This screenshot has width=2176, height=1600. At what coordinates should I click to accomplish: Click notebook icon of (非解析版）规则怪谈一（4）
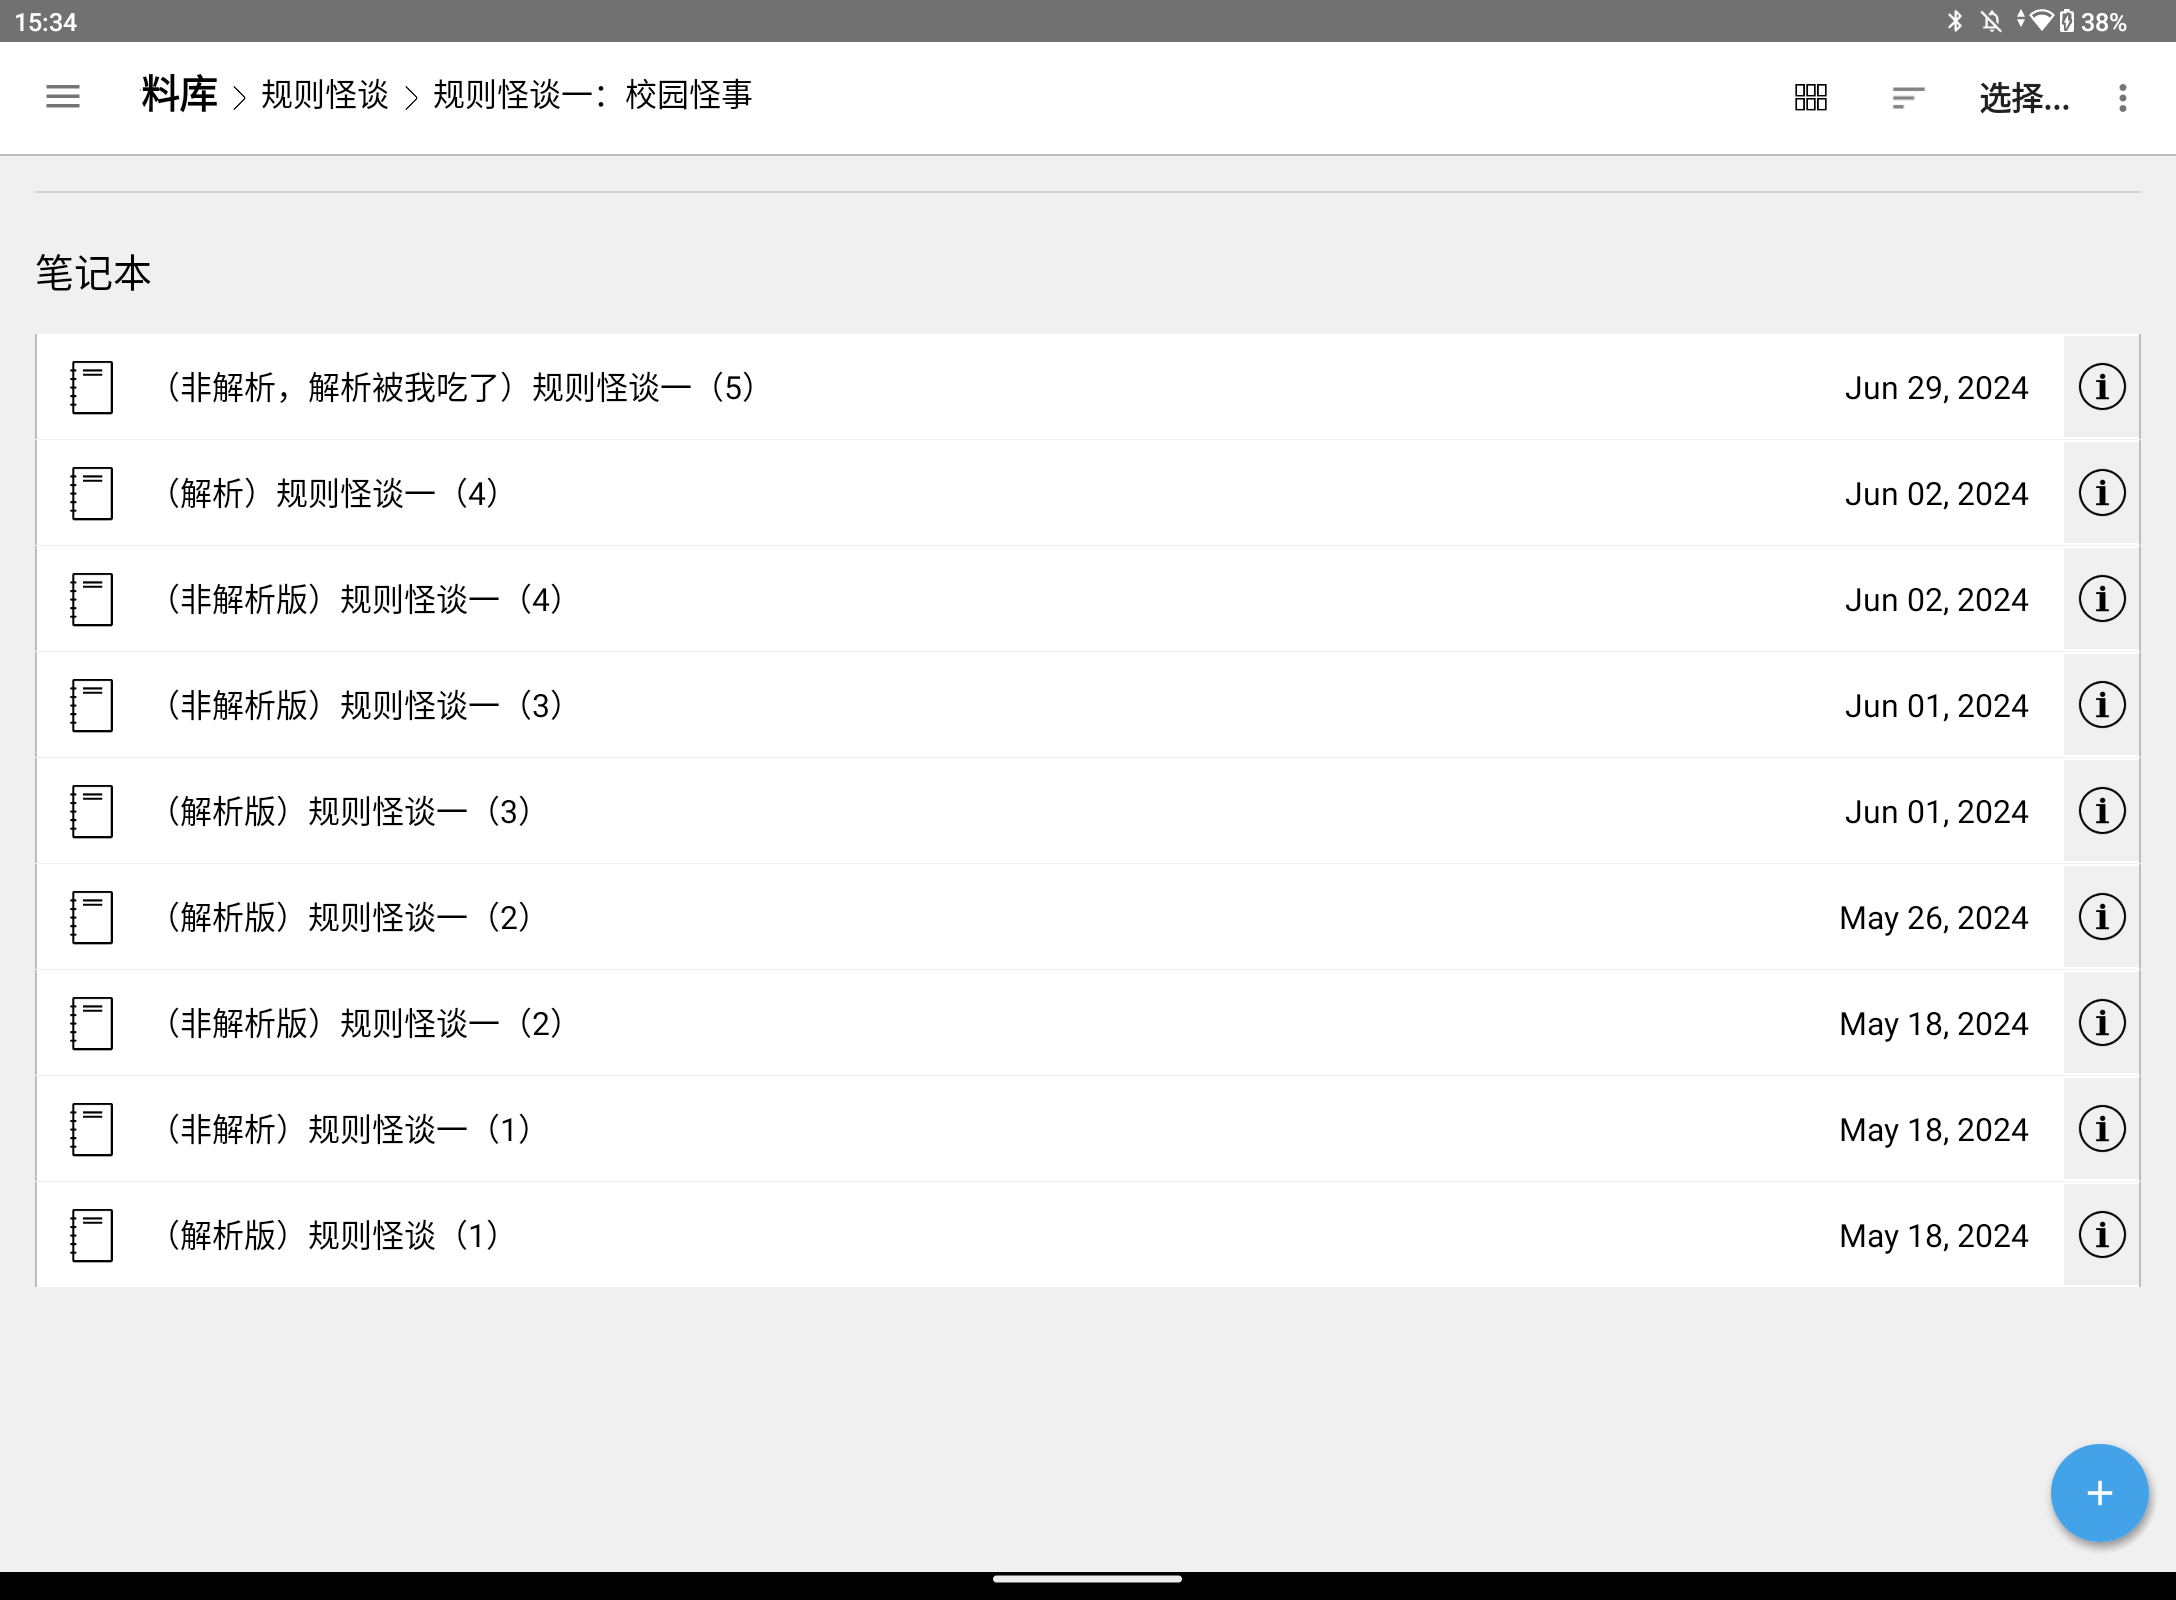91,599
